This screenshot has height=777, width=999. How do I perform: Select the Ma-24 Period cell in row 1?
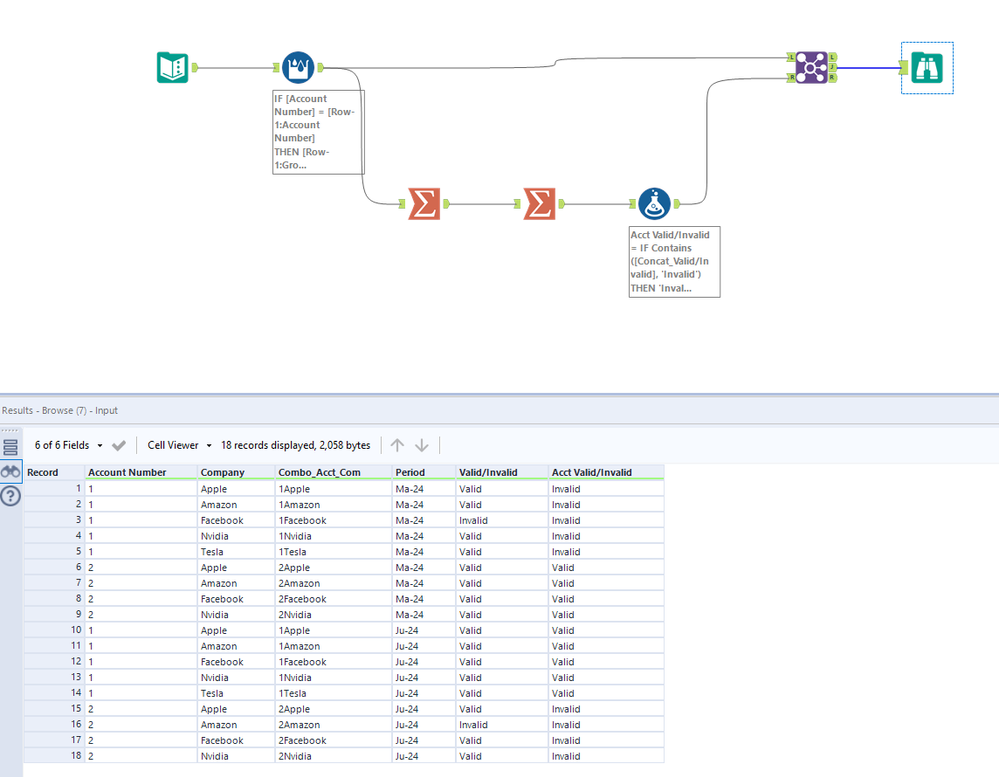[x=424, y=489]
